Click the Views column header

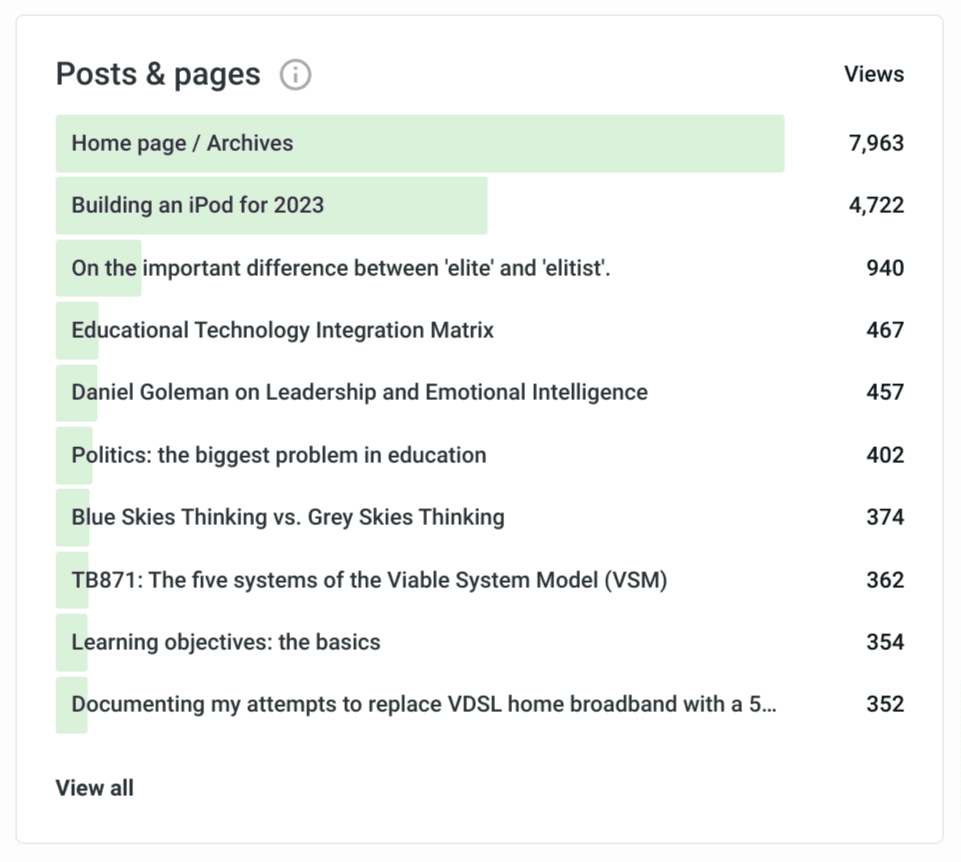873,73
